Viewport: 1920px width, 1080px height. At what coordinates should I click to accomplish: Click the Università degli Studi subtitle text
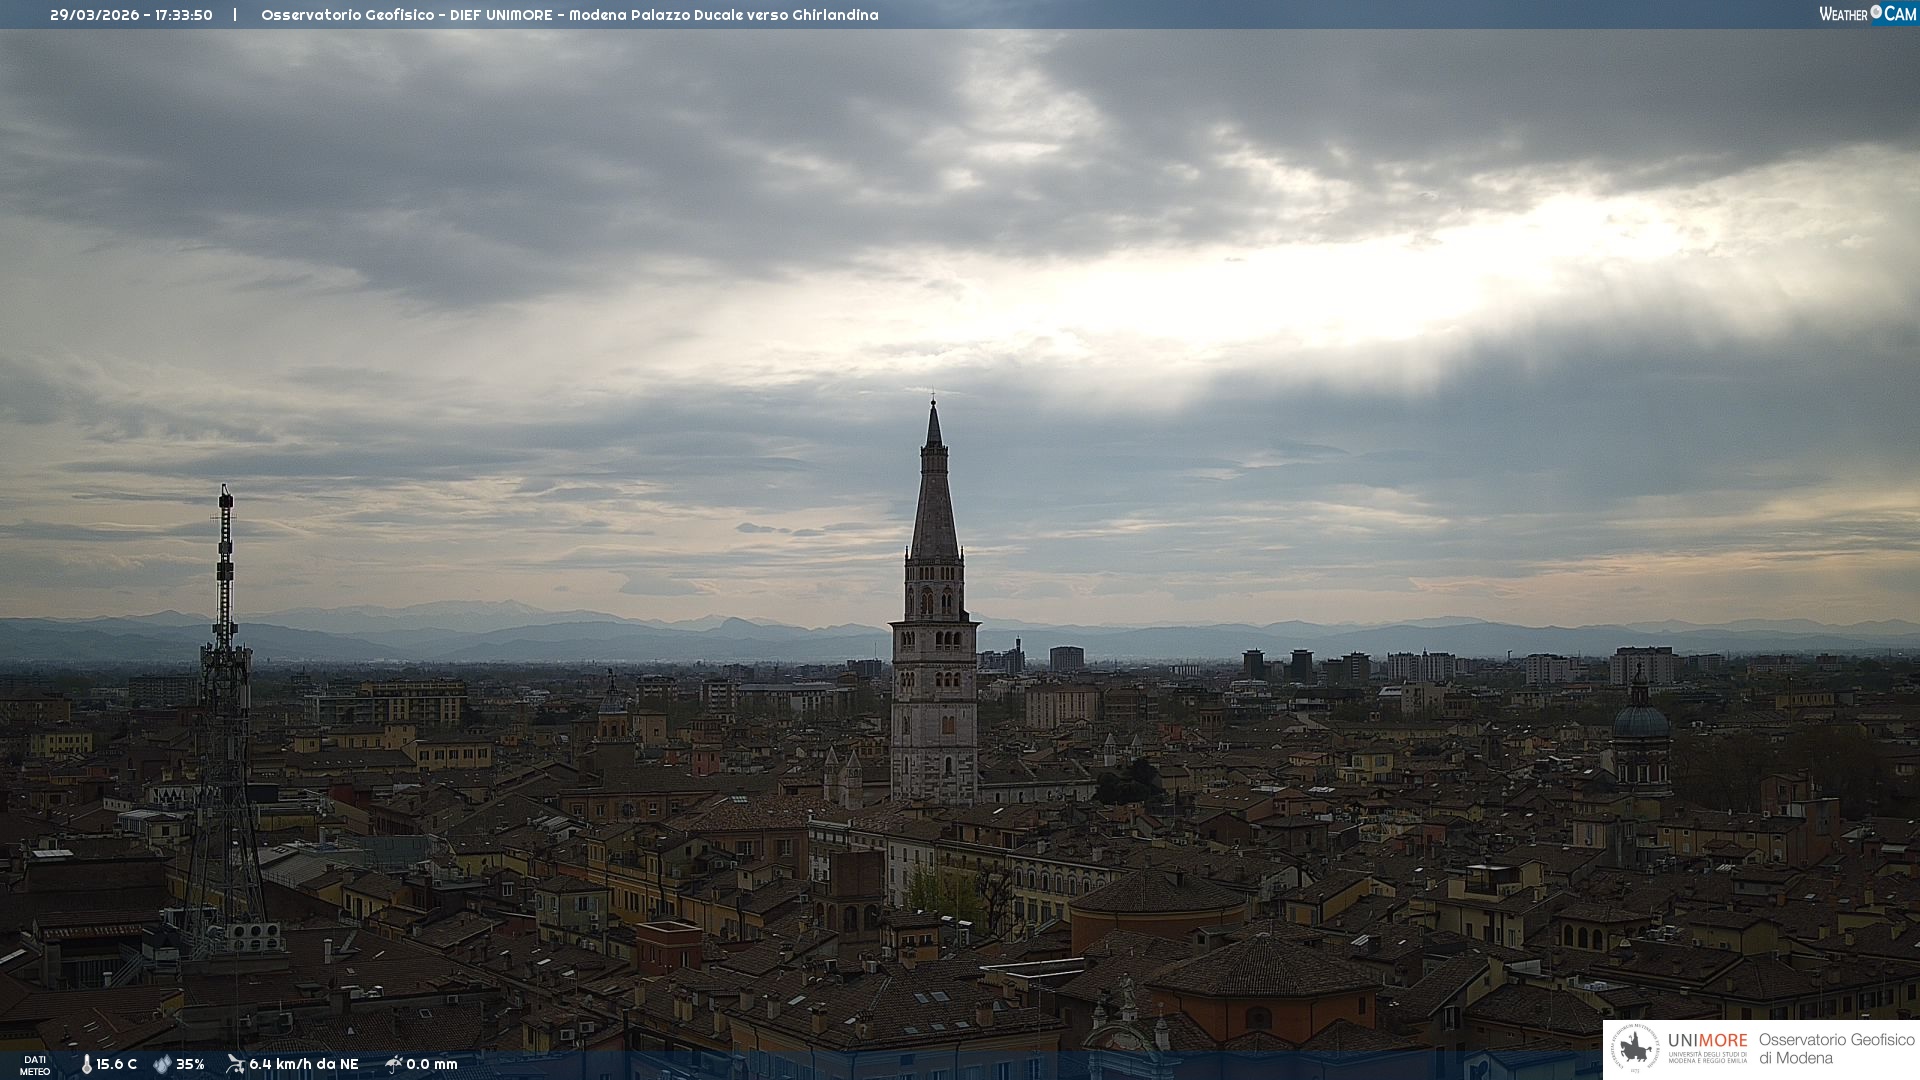coord(1707,1057)
